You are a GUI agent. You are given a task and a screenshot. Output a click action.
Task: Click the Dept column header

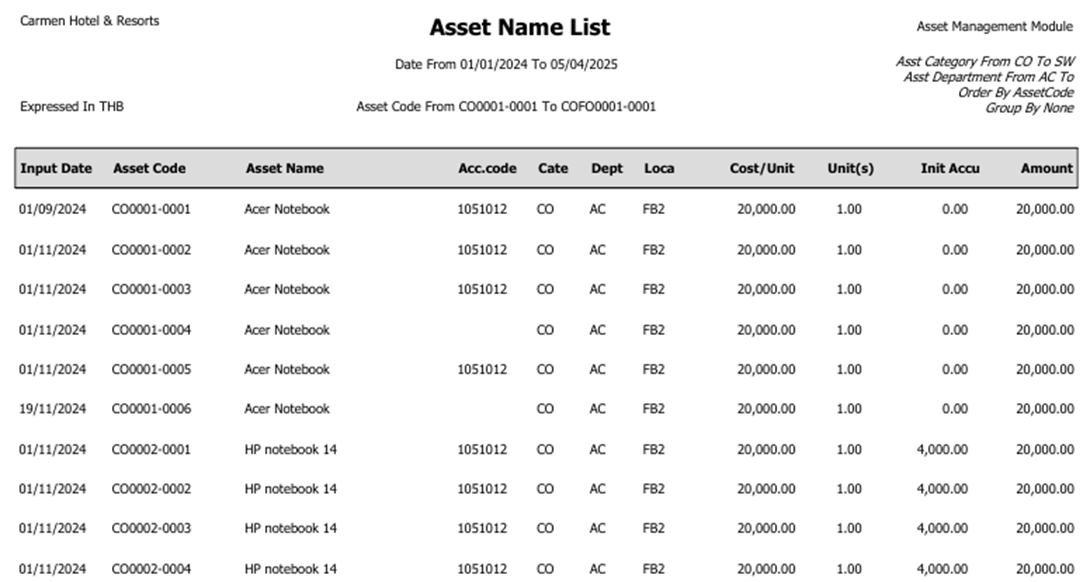tap(606, 169)
